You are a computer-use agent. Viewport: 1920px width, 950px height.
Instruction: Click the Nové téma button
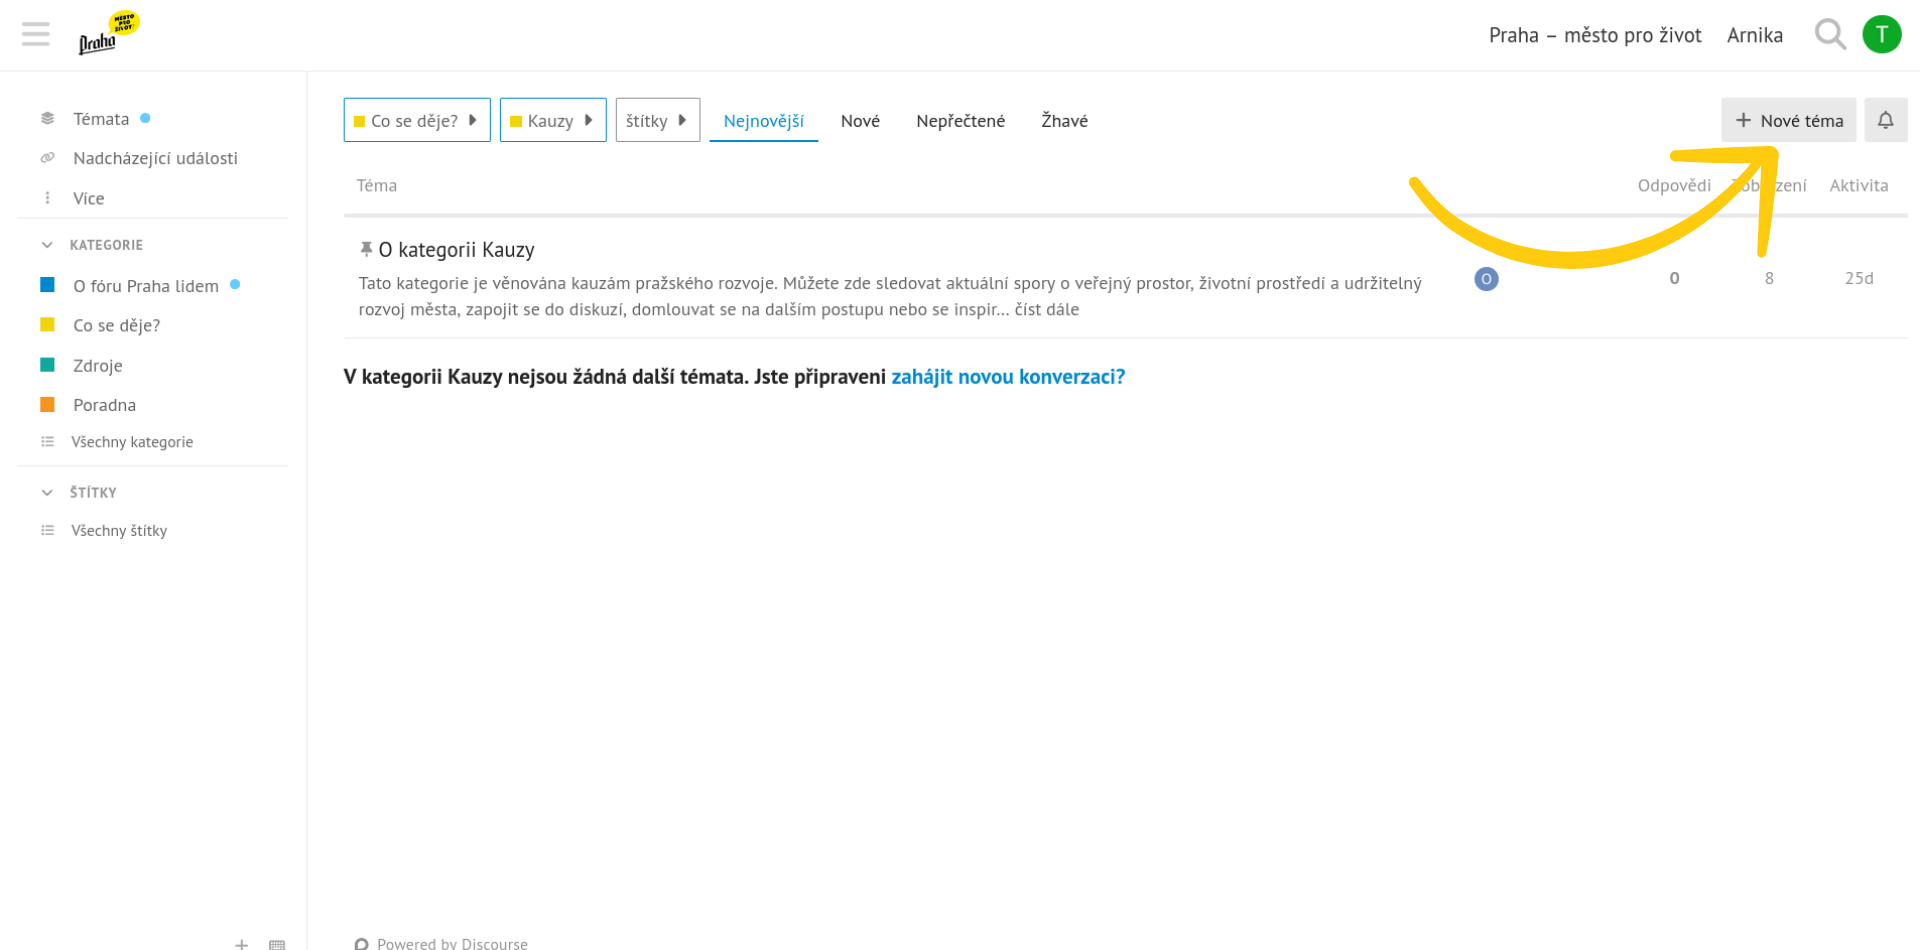[x=1788, y=120]
